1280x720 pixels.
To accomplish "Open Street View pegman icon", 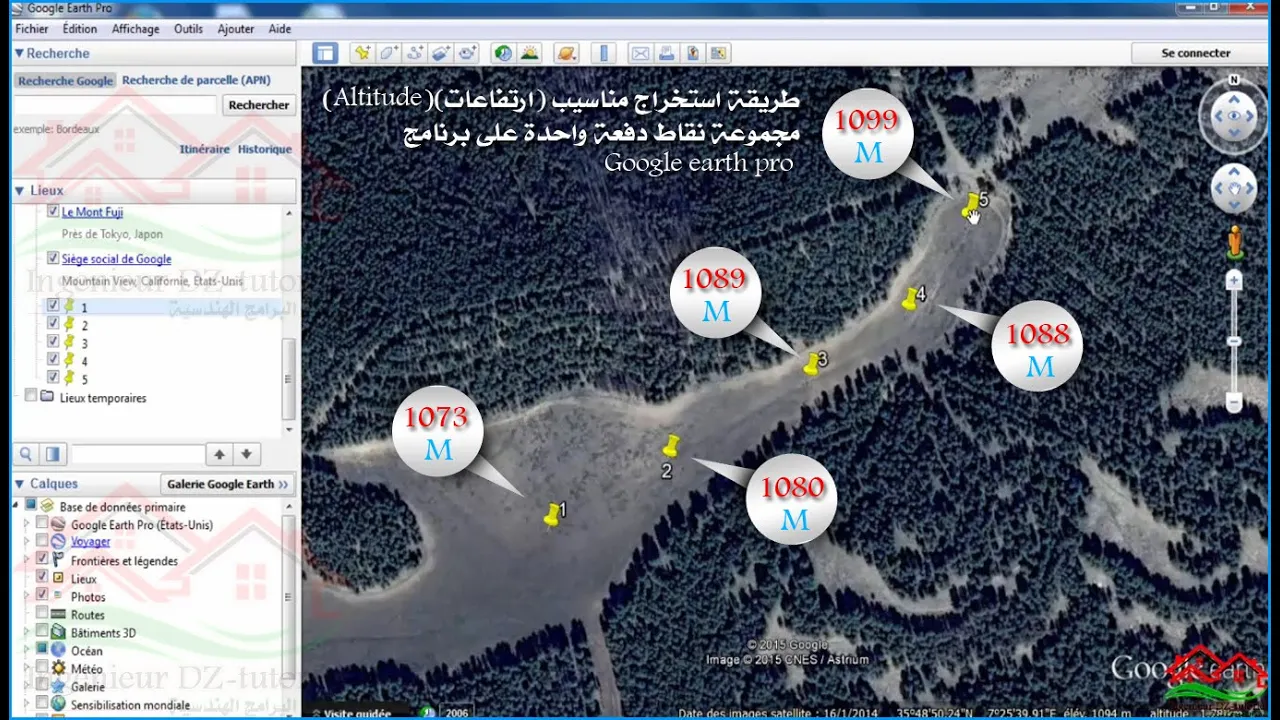I will pos(1235,242).
